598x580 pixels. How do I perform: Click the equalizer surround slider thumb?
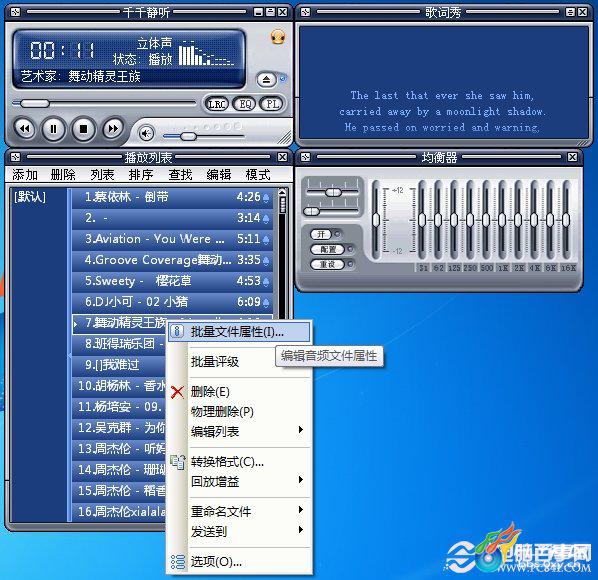pyautogui.click(x=312, y=211)
